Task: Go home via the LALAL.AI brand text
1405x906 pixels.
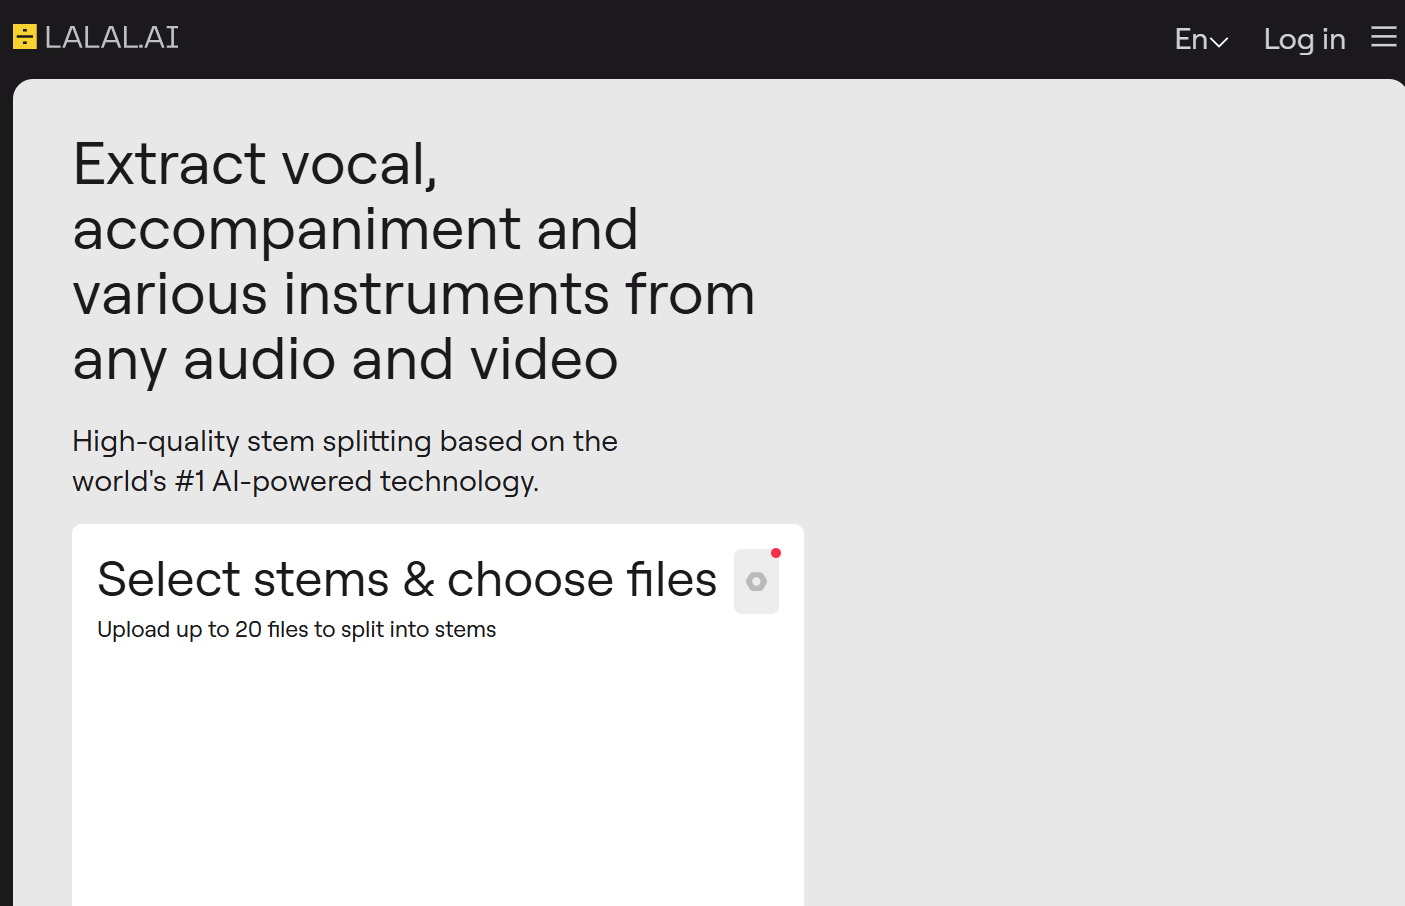Action: tap(112, 37)
